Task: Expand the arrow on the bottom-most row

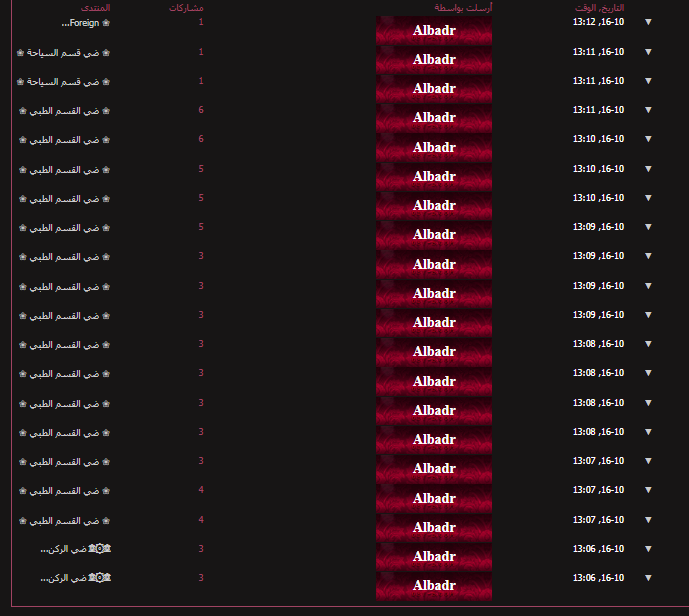Action: pyautogui.click(x=648, y=578)
